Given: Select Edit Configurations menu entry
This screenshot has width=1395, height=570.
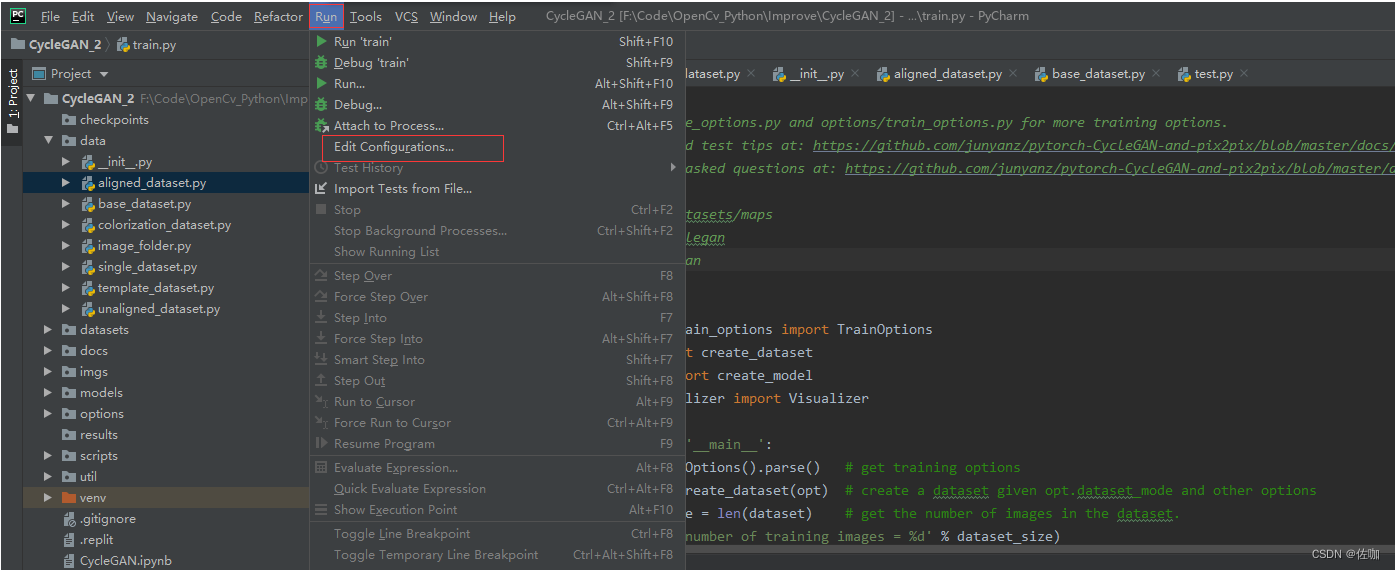Looking at the screenshot, I should tap(393, 147).
